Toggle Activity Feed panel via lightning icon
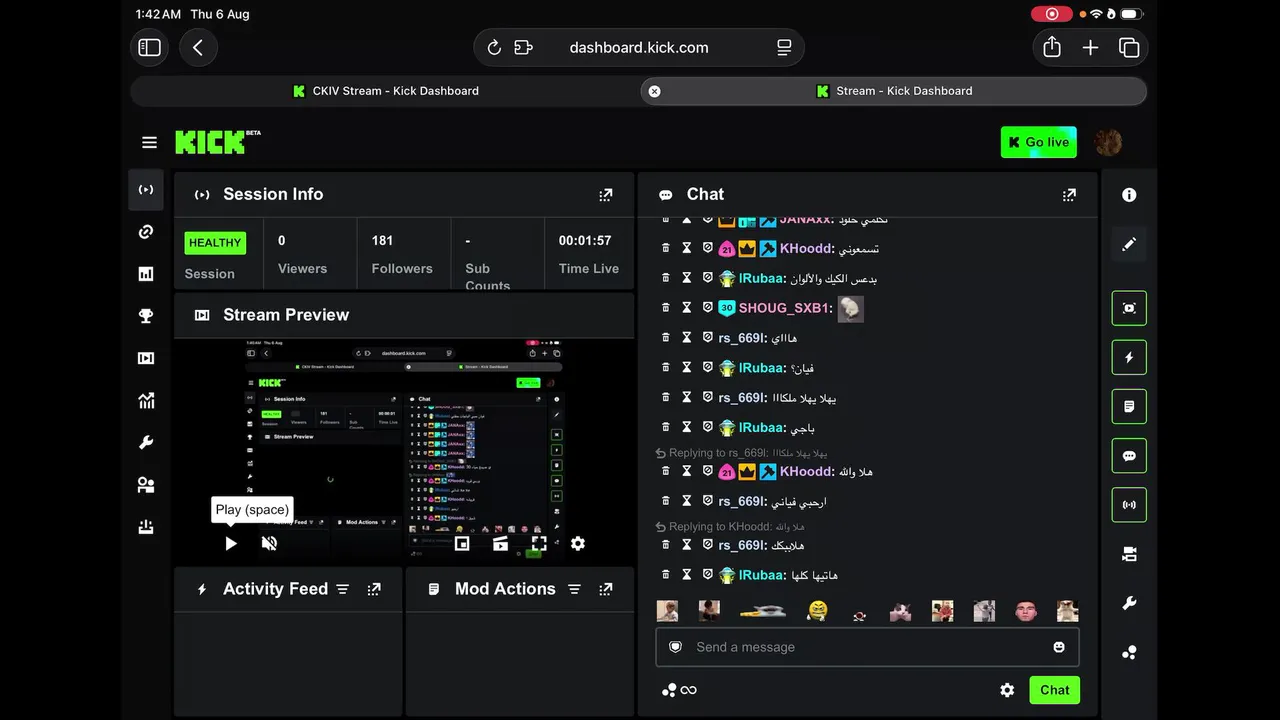Screen dimensions: 1280x720 point(1129,357)
